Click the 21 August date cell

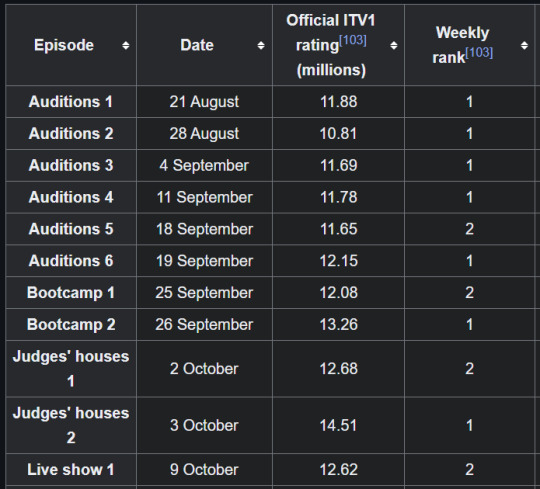(204, 102)
